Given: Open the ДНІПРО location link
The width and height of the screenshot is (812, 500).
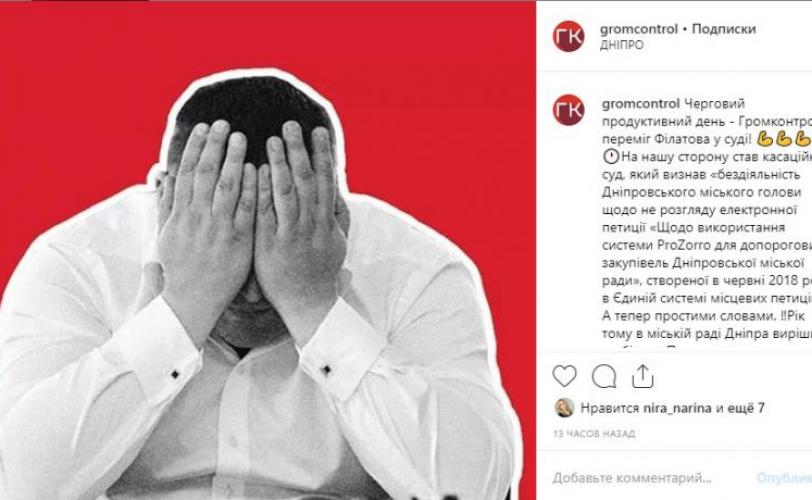Looking at the screenshot, I should (621, 45).
